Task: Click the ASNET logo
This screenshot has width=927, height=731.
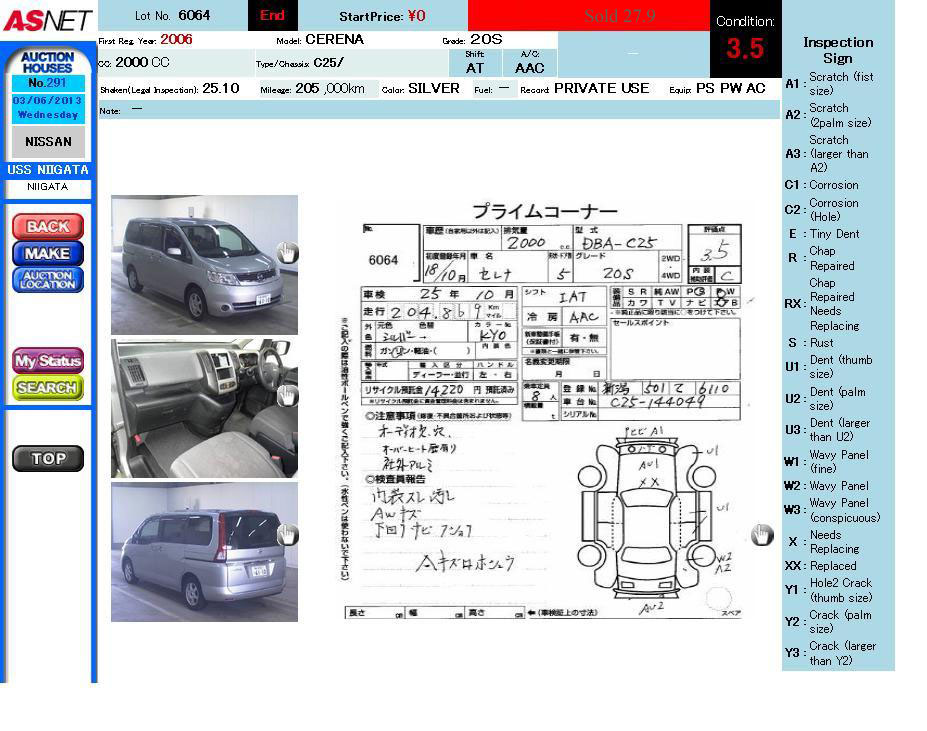Action: coord(47,19)
